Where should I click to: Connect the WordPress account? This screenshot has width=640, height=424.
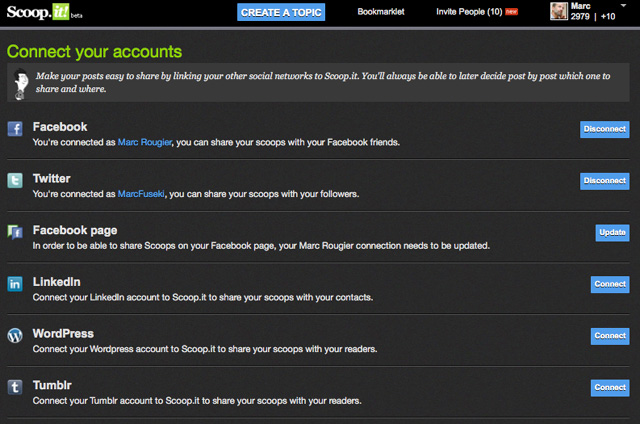[610, 336]
